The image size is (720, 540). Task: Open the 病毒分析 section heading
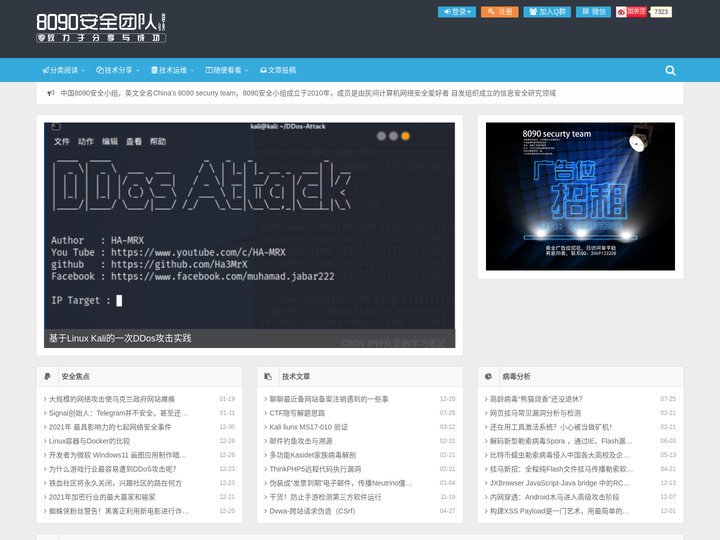click(516, 377)
